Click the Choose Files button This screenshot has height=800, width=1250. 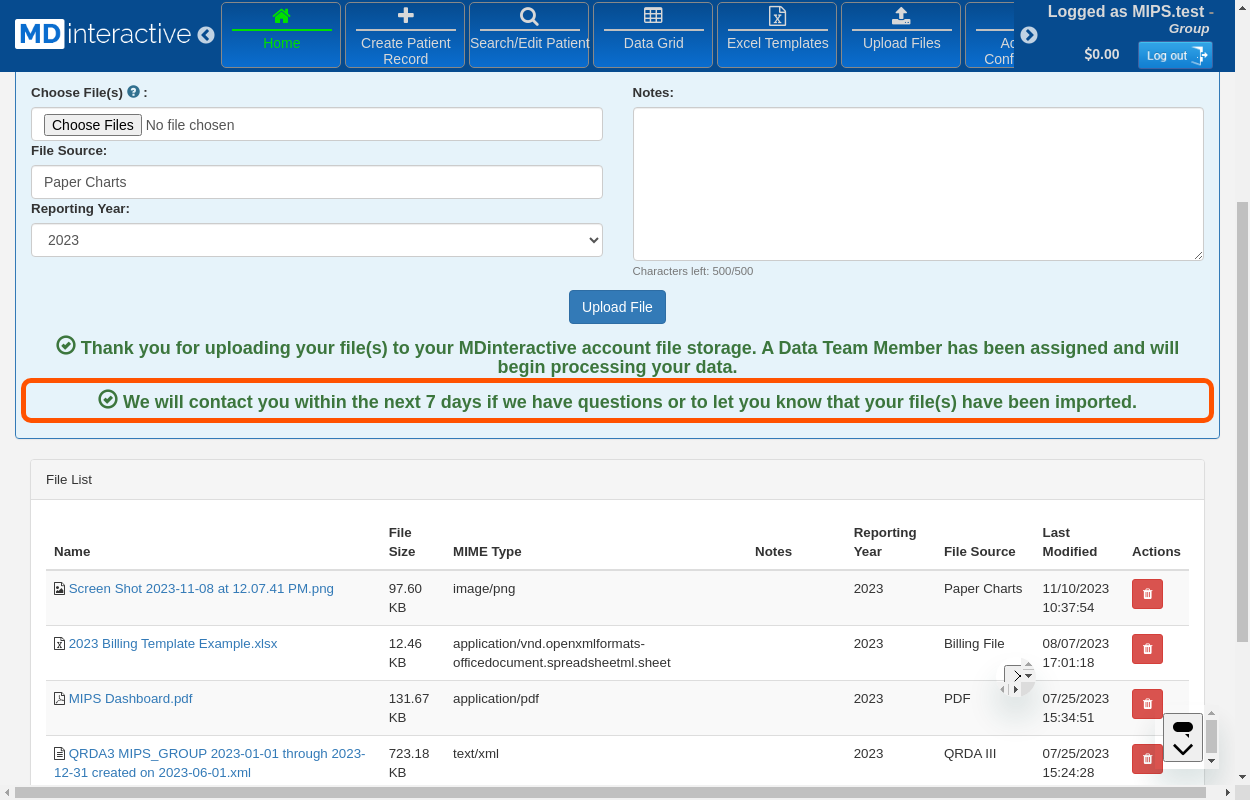[92, 125]
